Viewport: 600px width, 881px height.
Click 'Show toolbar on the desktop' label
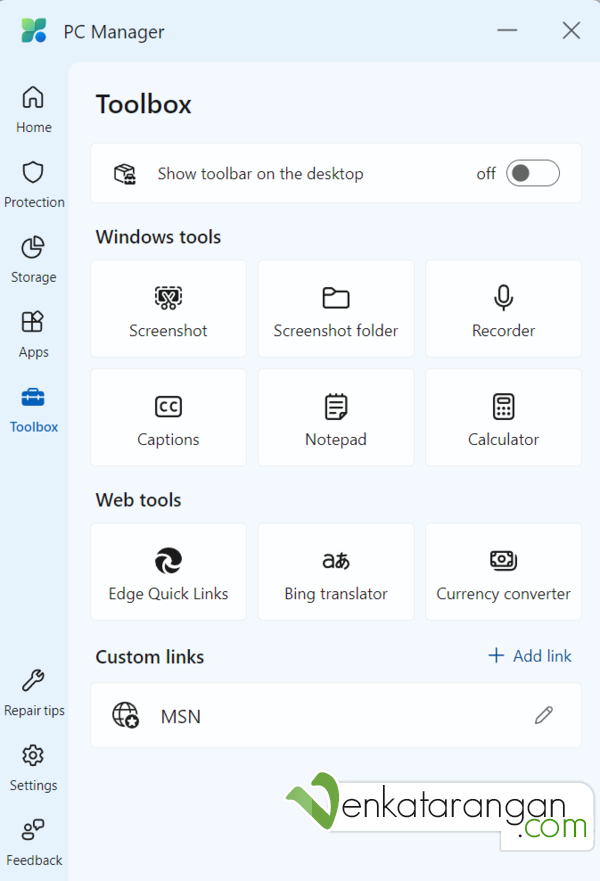click(x=260, y=174)
